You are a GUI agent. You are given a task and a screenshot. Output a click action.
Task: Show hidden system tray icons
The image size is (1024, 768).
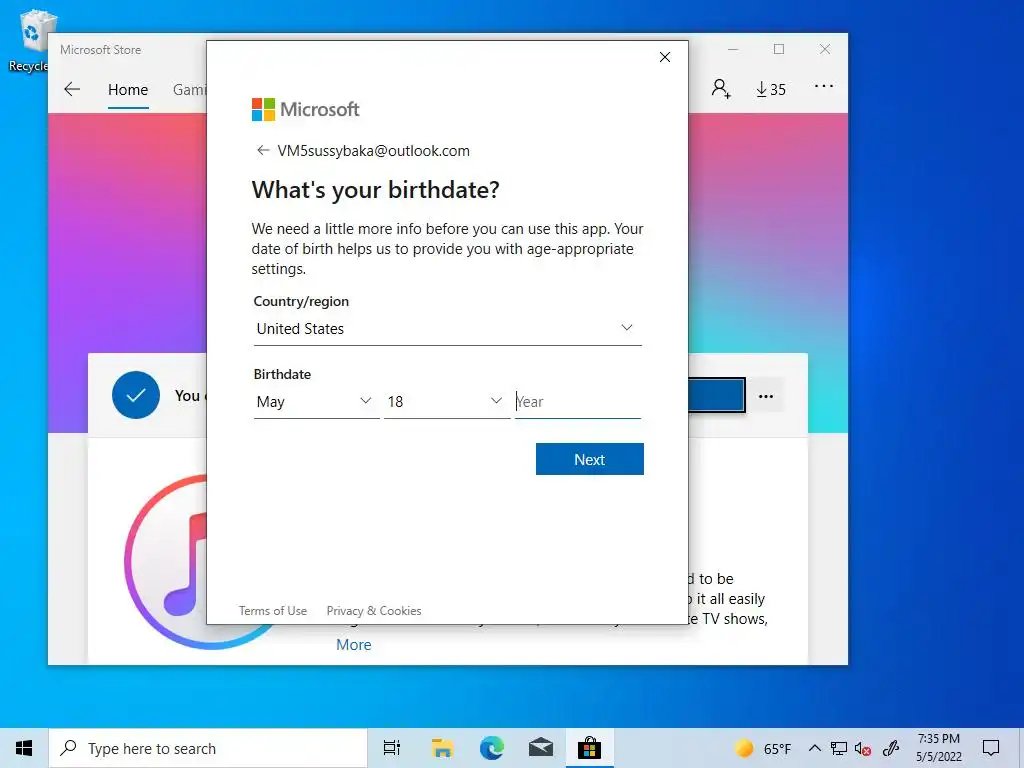coord(814,748)
